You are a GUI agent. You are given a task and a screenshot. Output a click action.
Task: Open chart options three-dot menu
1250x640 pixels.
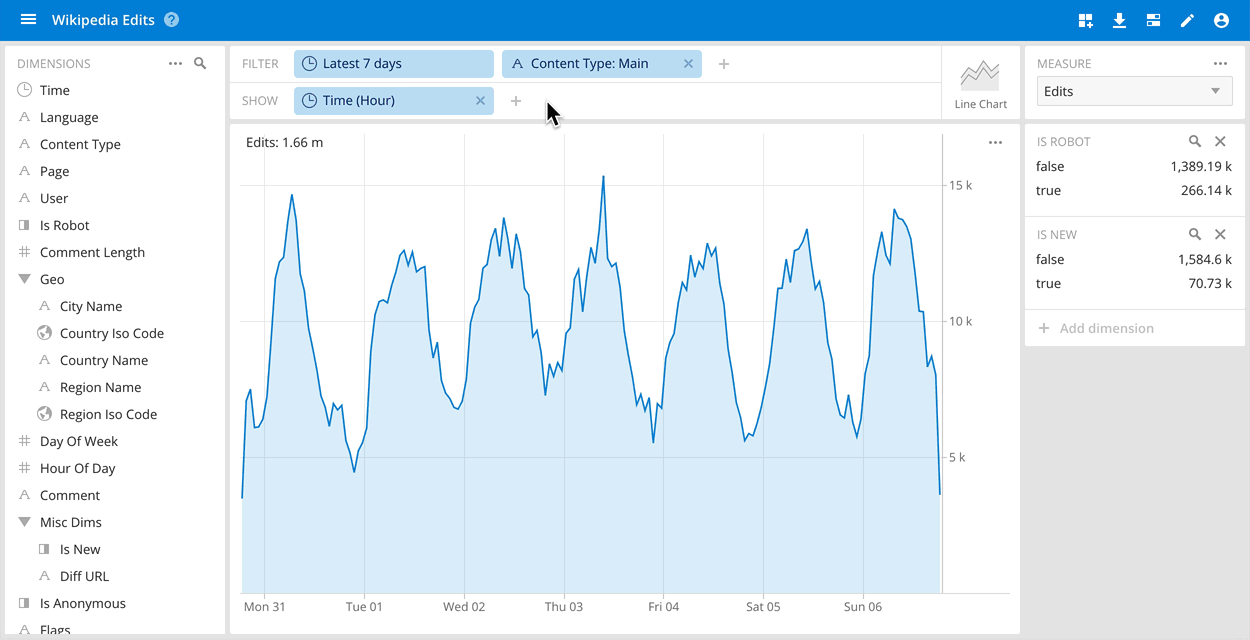(995, 143)
